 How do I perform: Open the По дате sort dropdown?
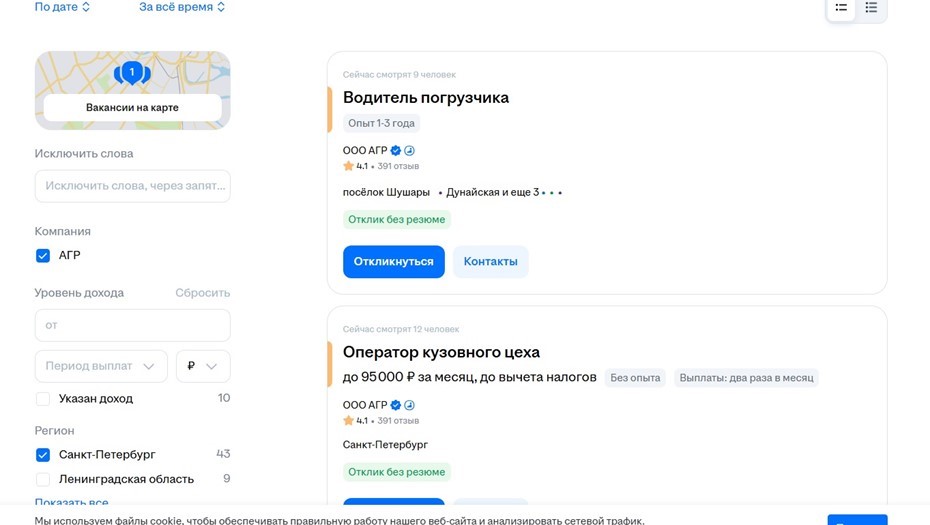click(62, 7)
